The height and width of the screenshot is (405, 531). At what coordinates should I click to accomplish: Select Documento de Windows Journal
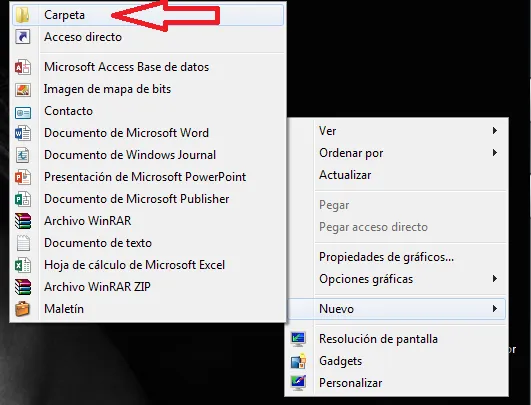click(x=148, y=155)
